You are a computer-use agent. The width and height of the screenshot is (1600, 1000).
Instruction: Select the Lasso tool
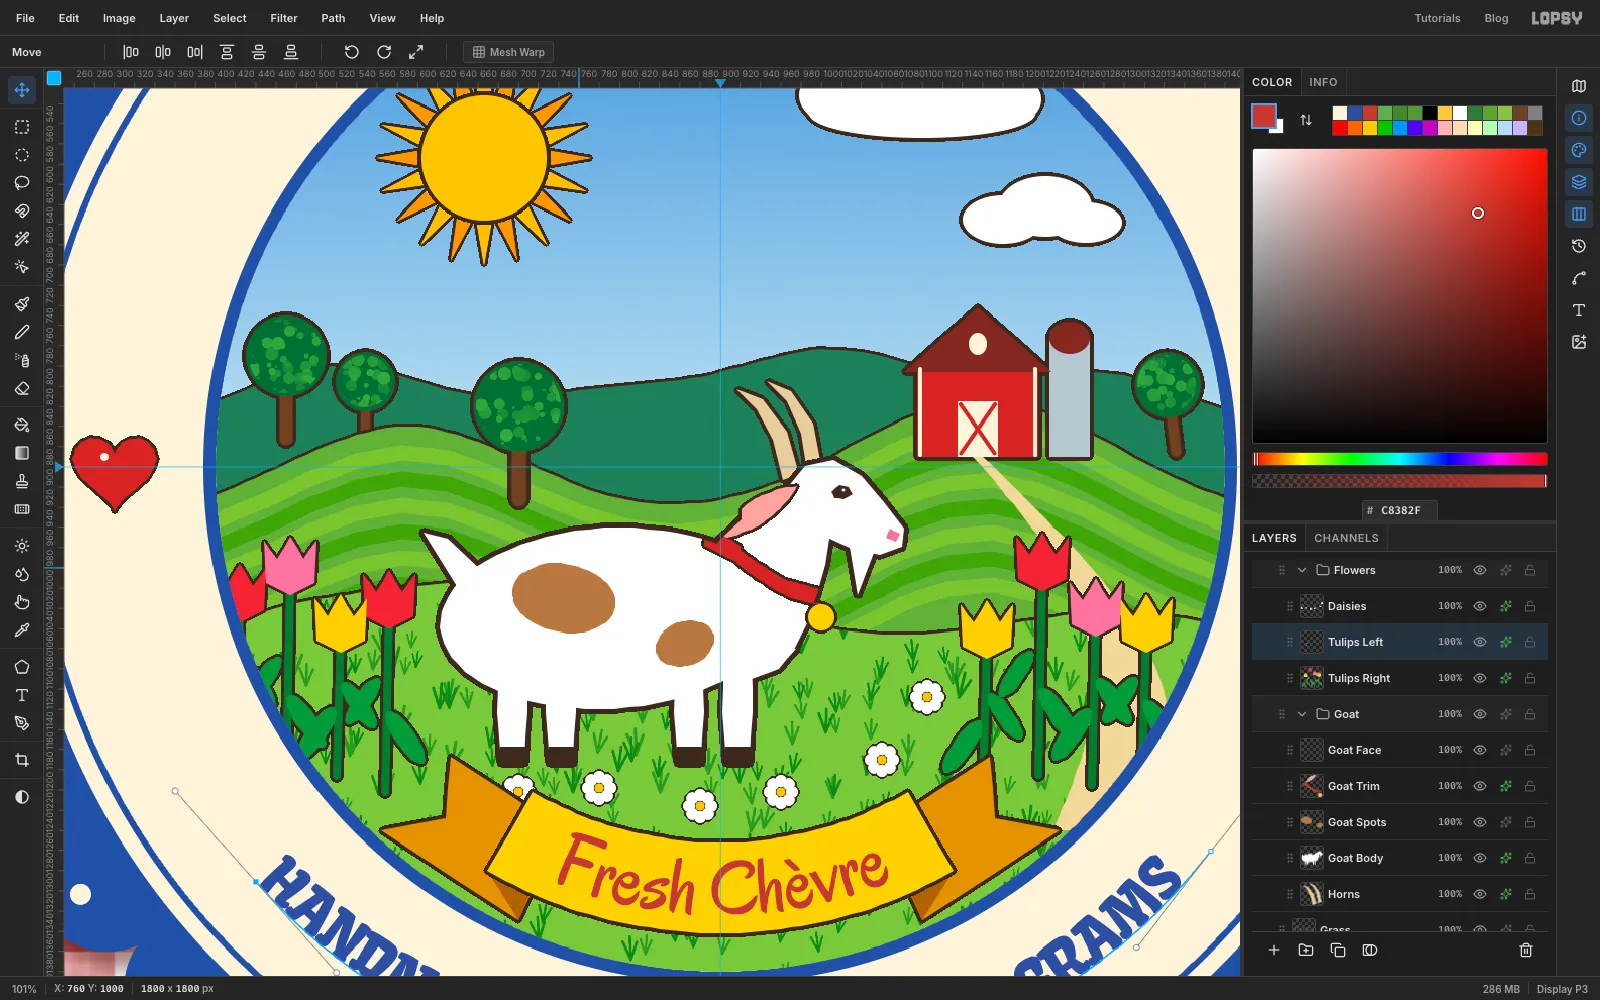pyautogui.click(x=22, y=183)
